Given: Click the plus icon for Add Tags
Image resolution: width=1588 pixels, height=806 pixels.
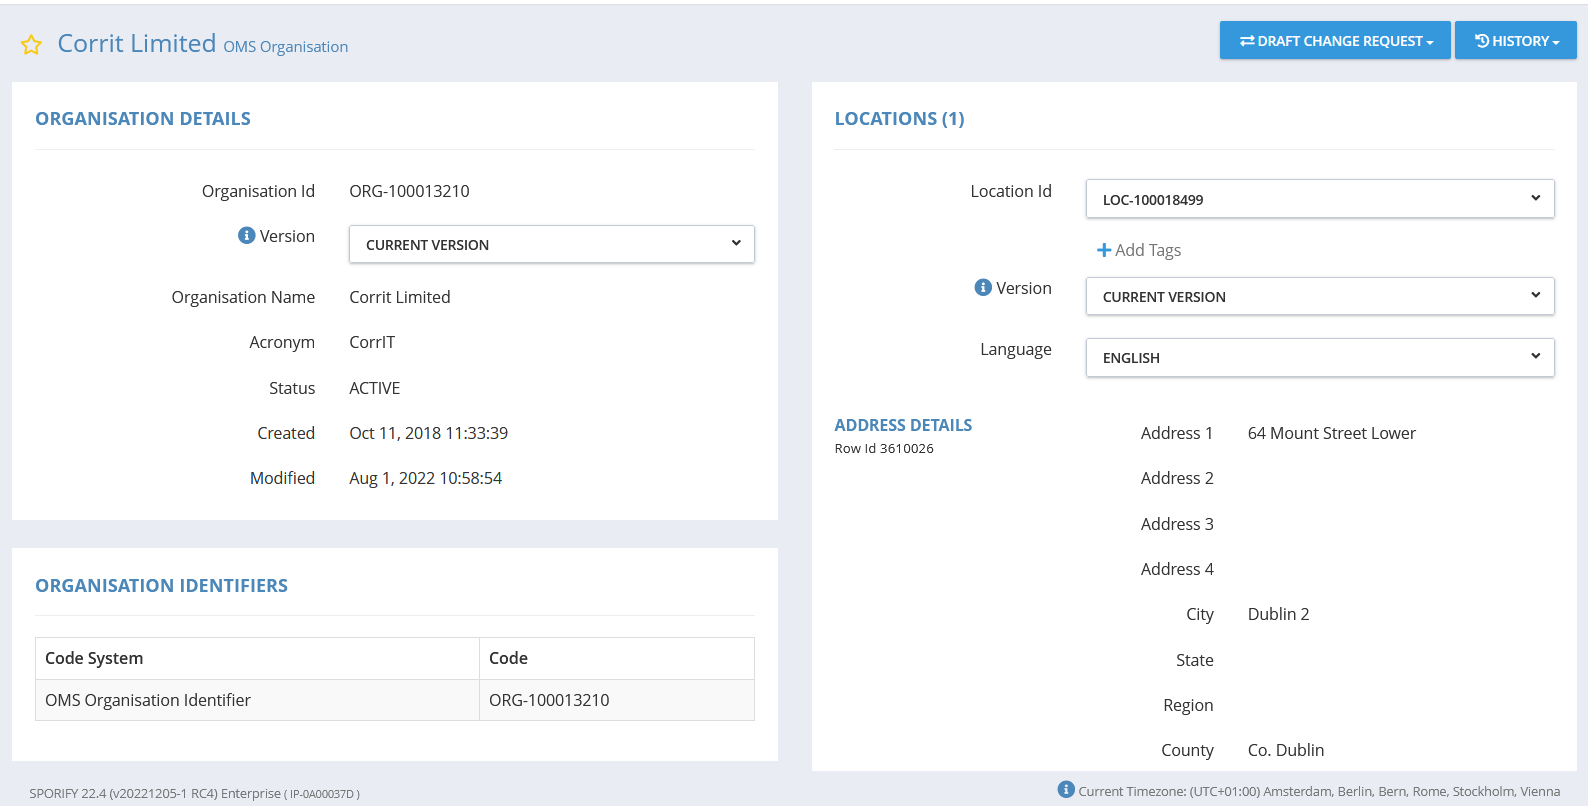Looking at the screenshot, I should point(1104,250).
